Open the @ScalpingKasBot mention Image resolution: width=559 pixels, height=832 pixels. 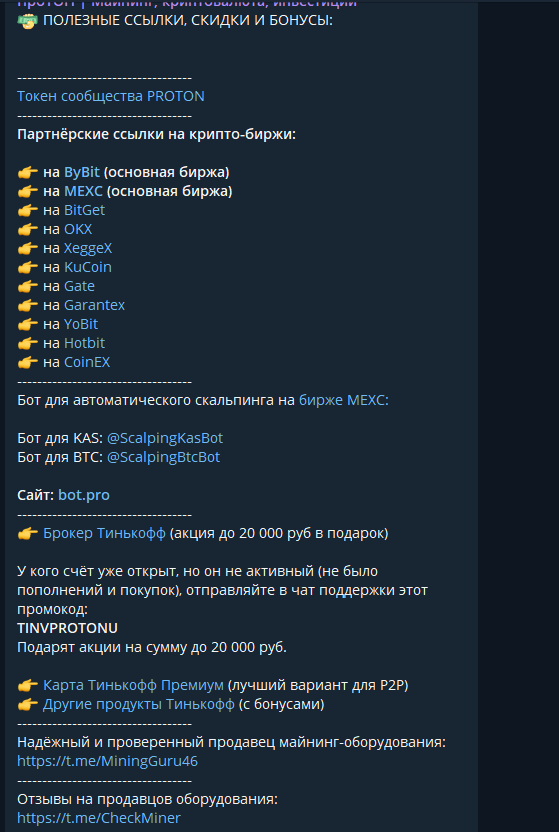[165, 438]
